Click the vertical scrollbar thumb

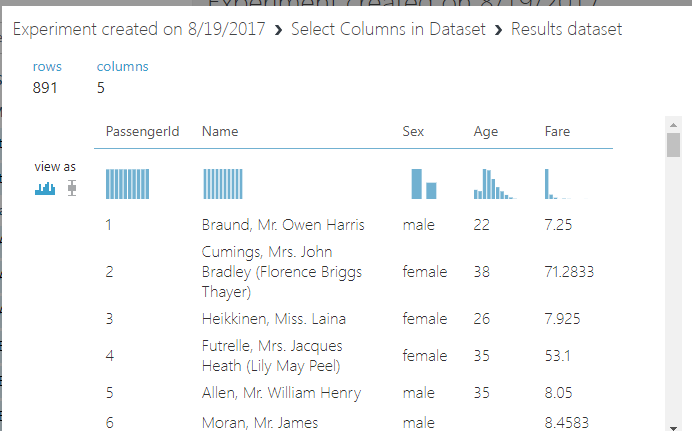click(673, 145)
